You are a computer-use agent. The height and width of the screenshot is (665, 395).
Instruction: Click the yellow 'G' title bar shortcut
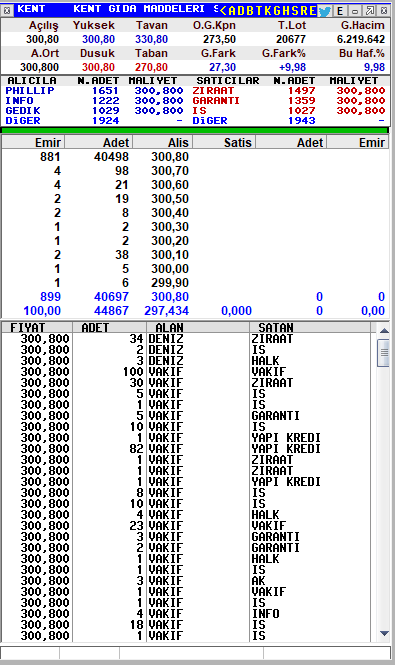click(x=277, y=11)
